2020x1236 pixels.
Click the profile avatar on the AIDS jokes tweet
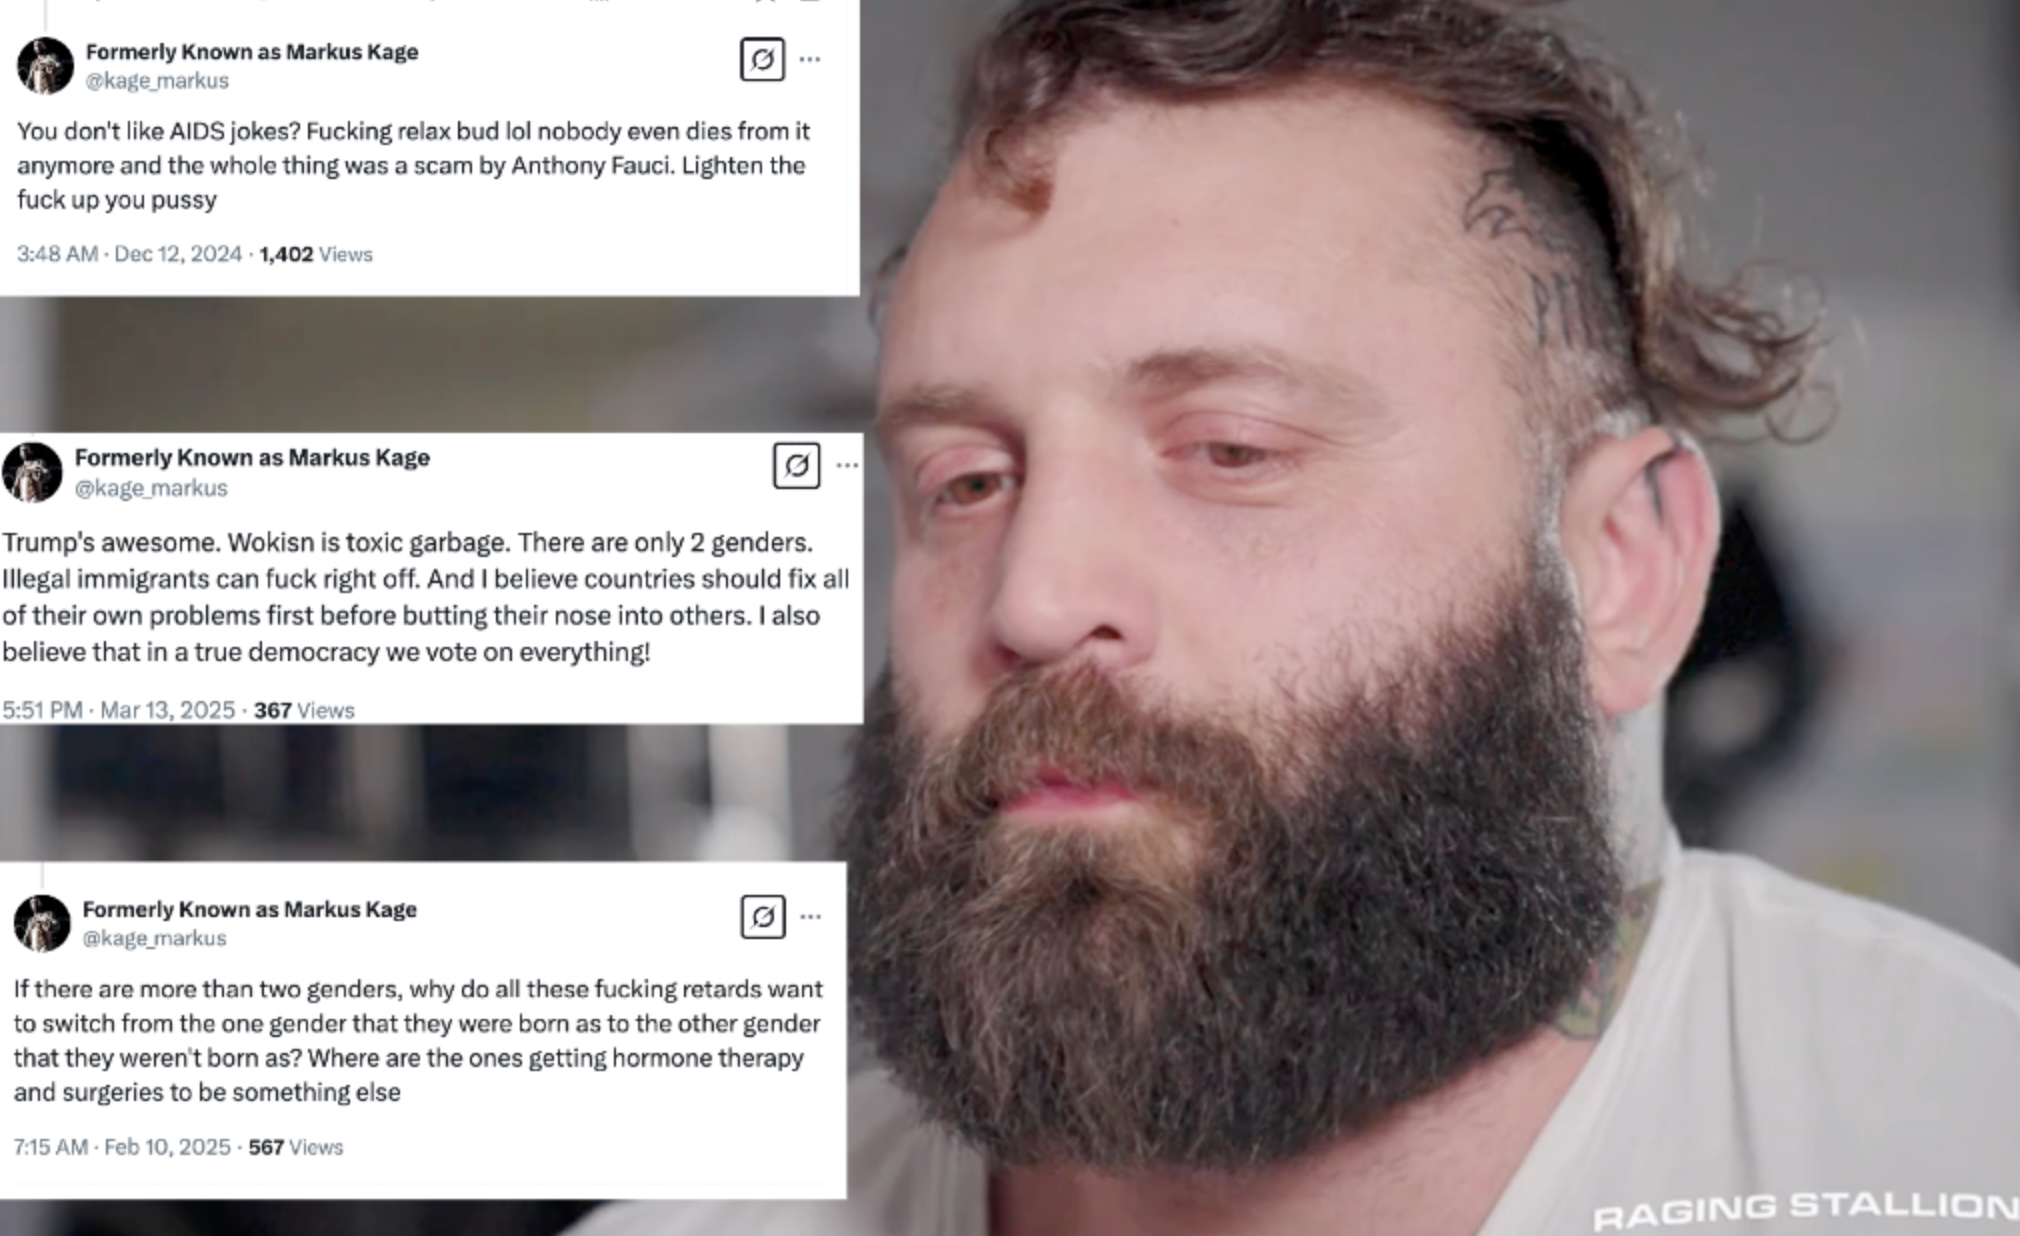[x=45, y=66]
